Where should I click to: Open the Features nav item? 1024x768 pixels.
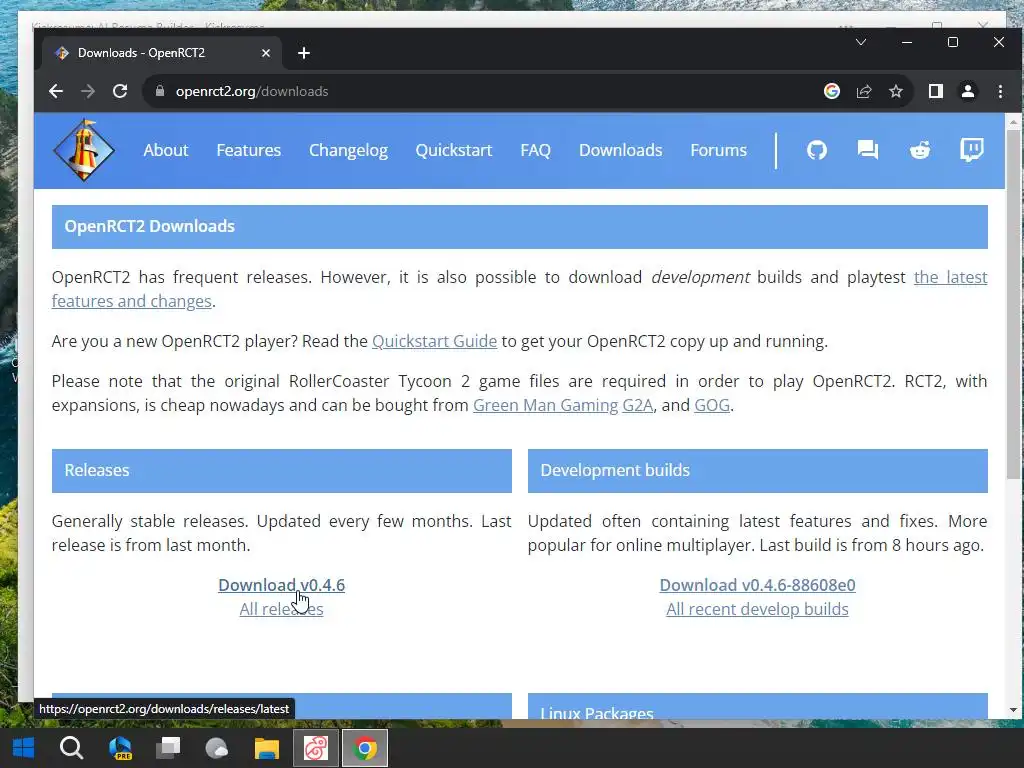(249, 150)
